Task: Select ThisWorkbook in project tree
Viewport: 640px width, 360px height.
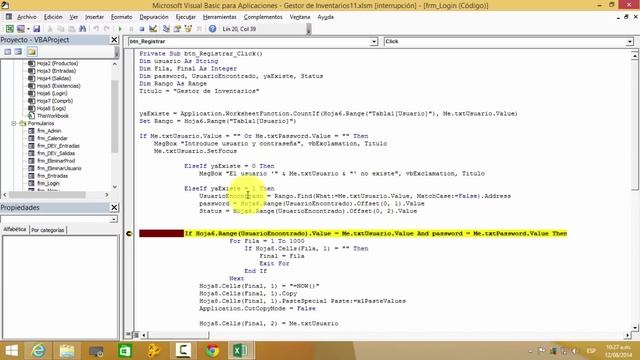Action: point(53,116)
